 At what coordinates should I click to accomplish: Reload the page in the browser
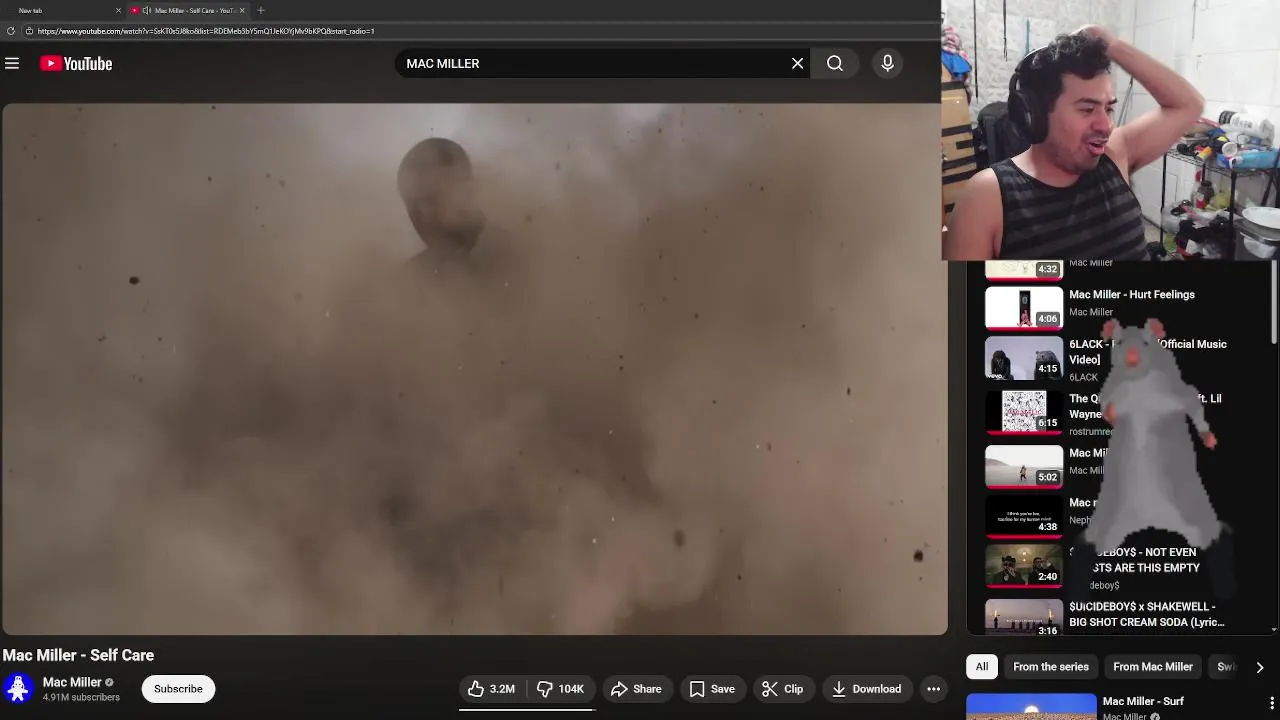[x=10, y=31]
